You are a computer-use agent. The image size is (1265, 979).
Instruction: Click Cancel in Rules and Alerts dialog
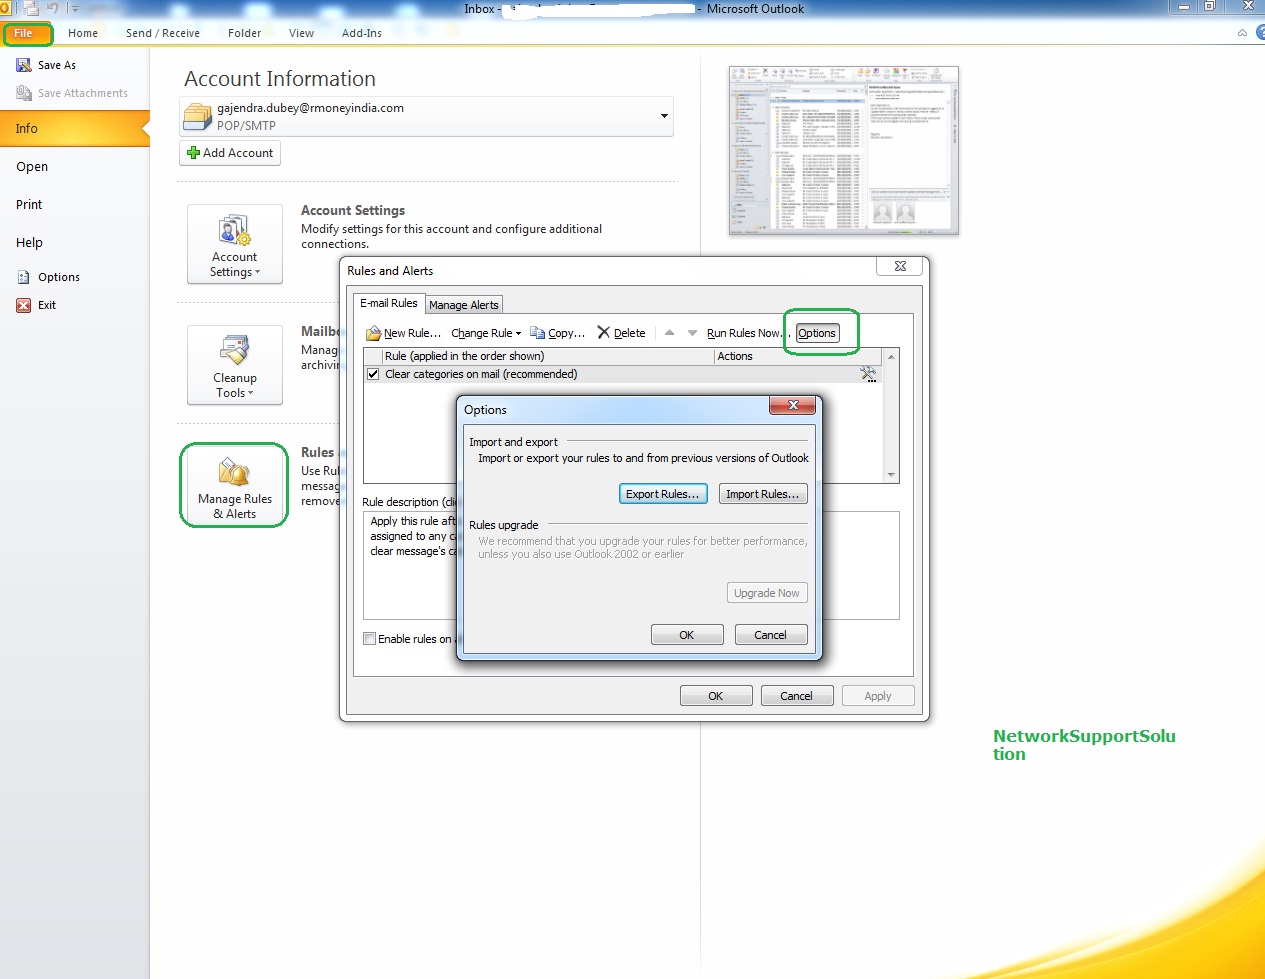[797, 696]
